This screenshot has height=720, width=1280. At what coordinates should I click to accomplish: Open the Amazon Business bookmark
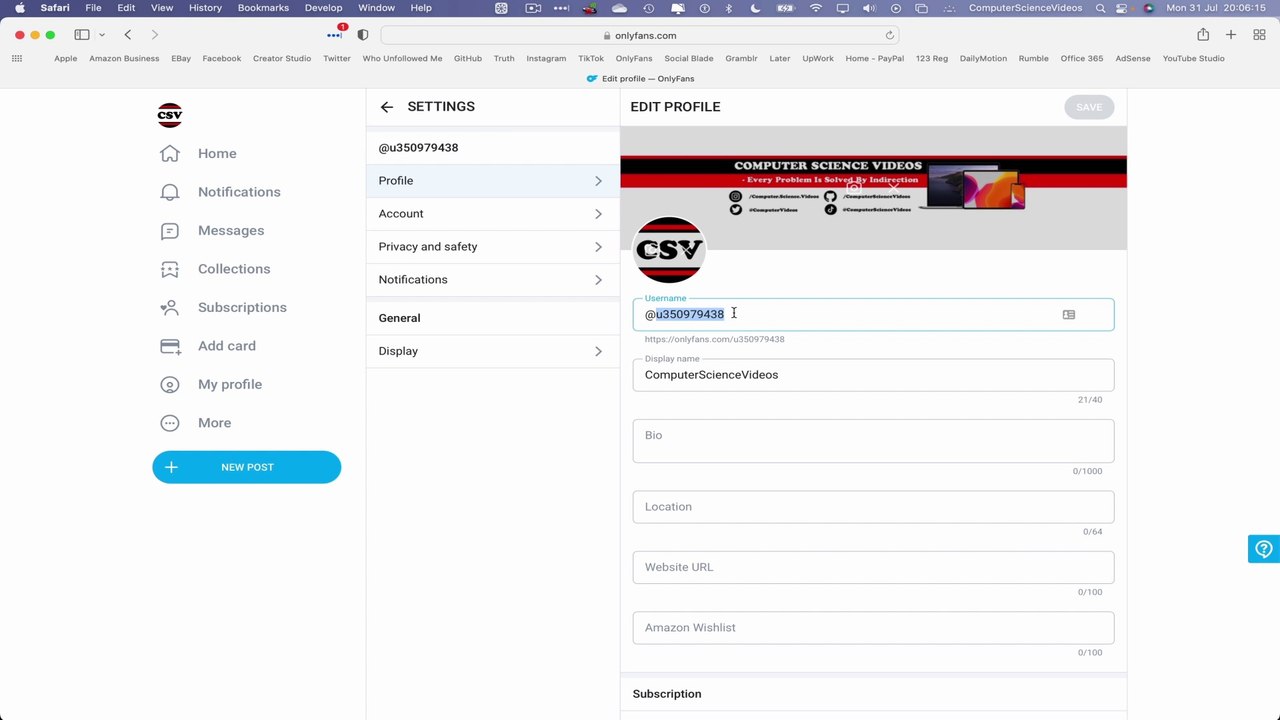click(x=124, y=58)
